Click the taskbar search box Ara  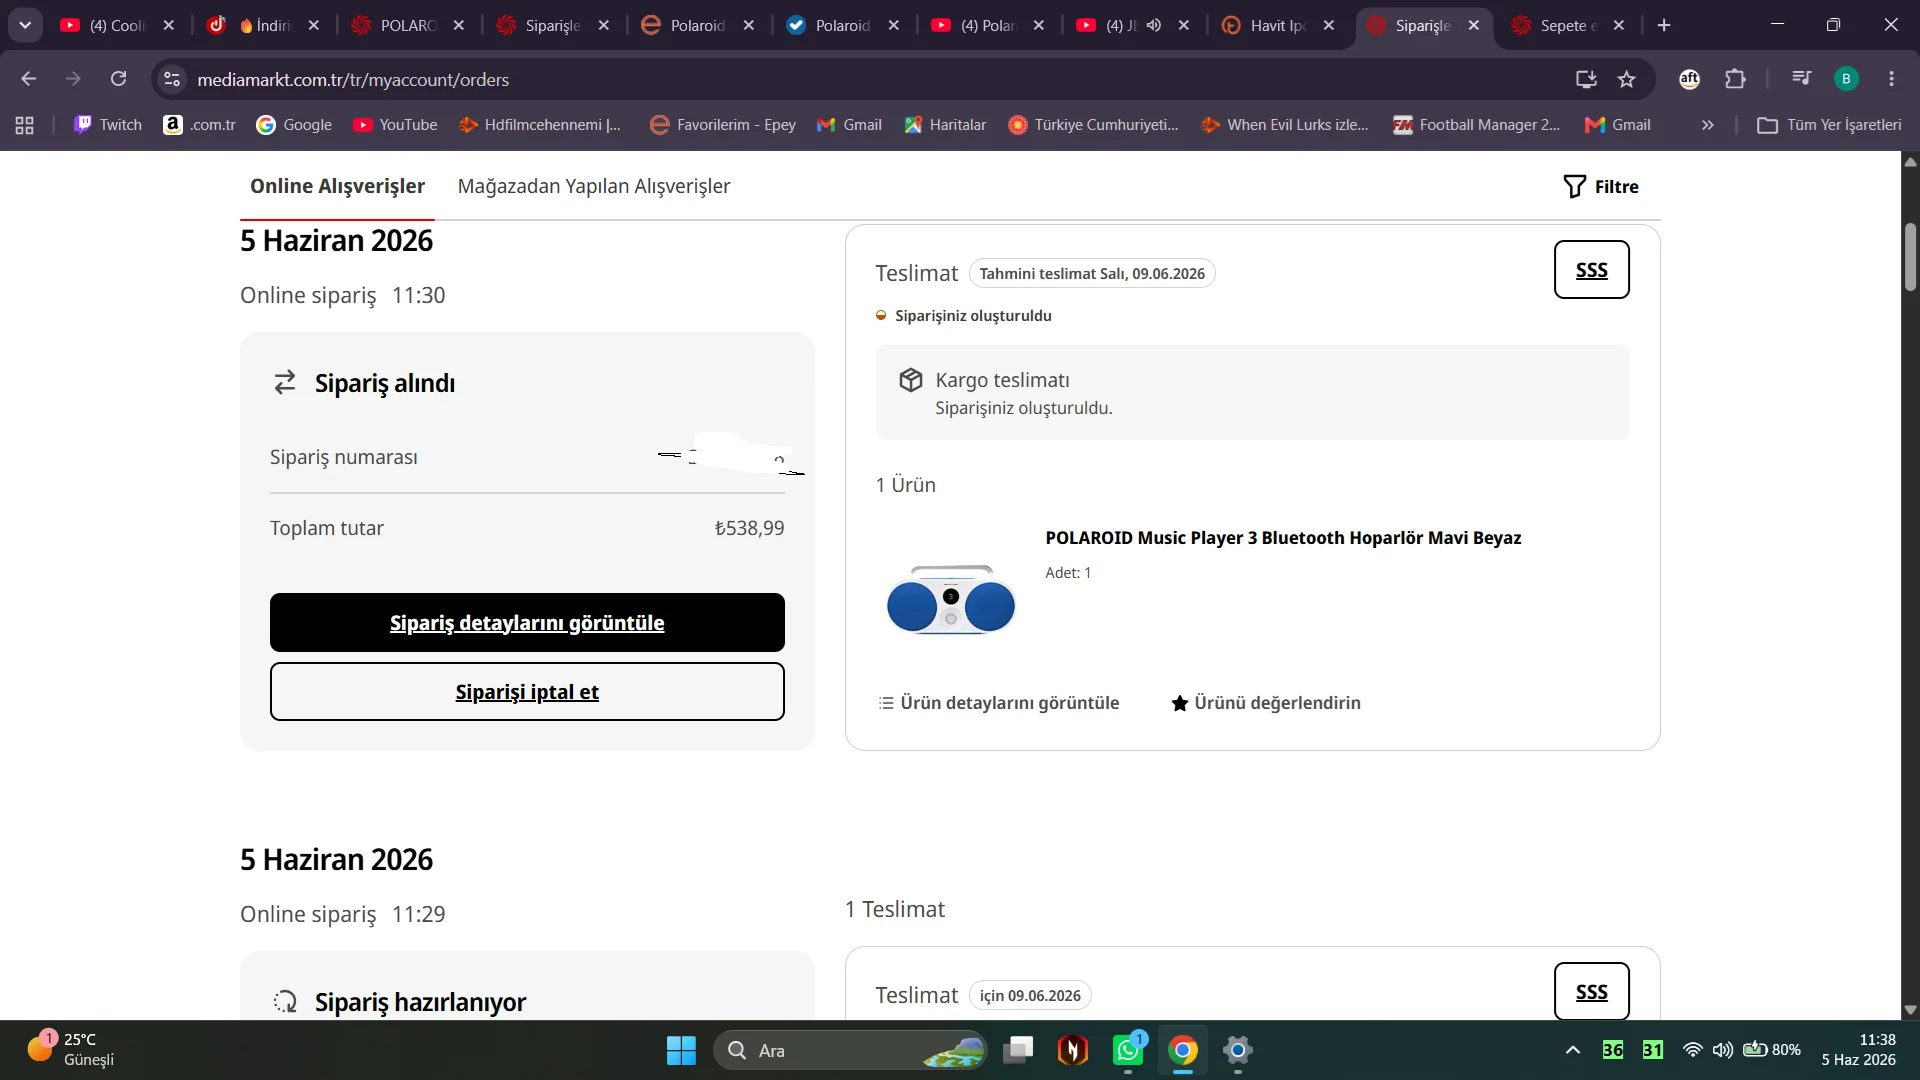tap(850, 1050)
